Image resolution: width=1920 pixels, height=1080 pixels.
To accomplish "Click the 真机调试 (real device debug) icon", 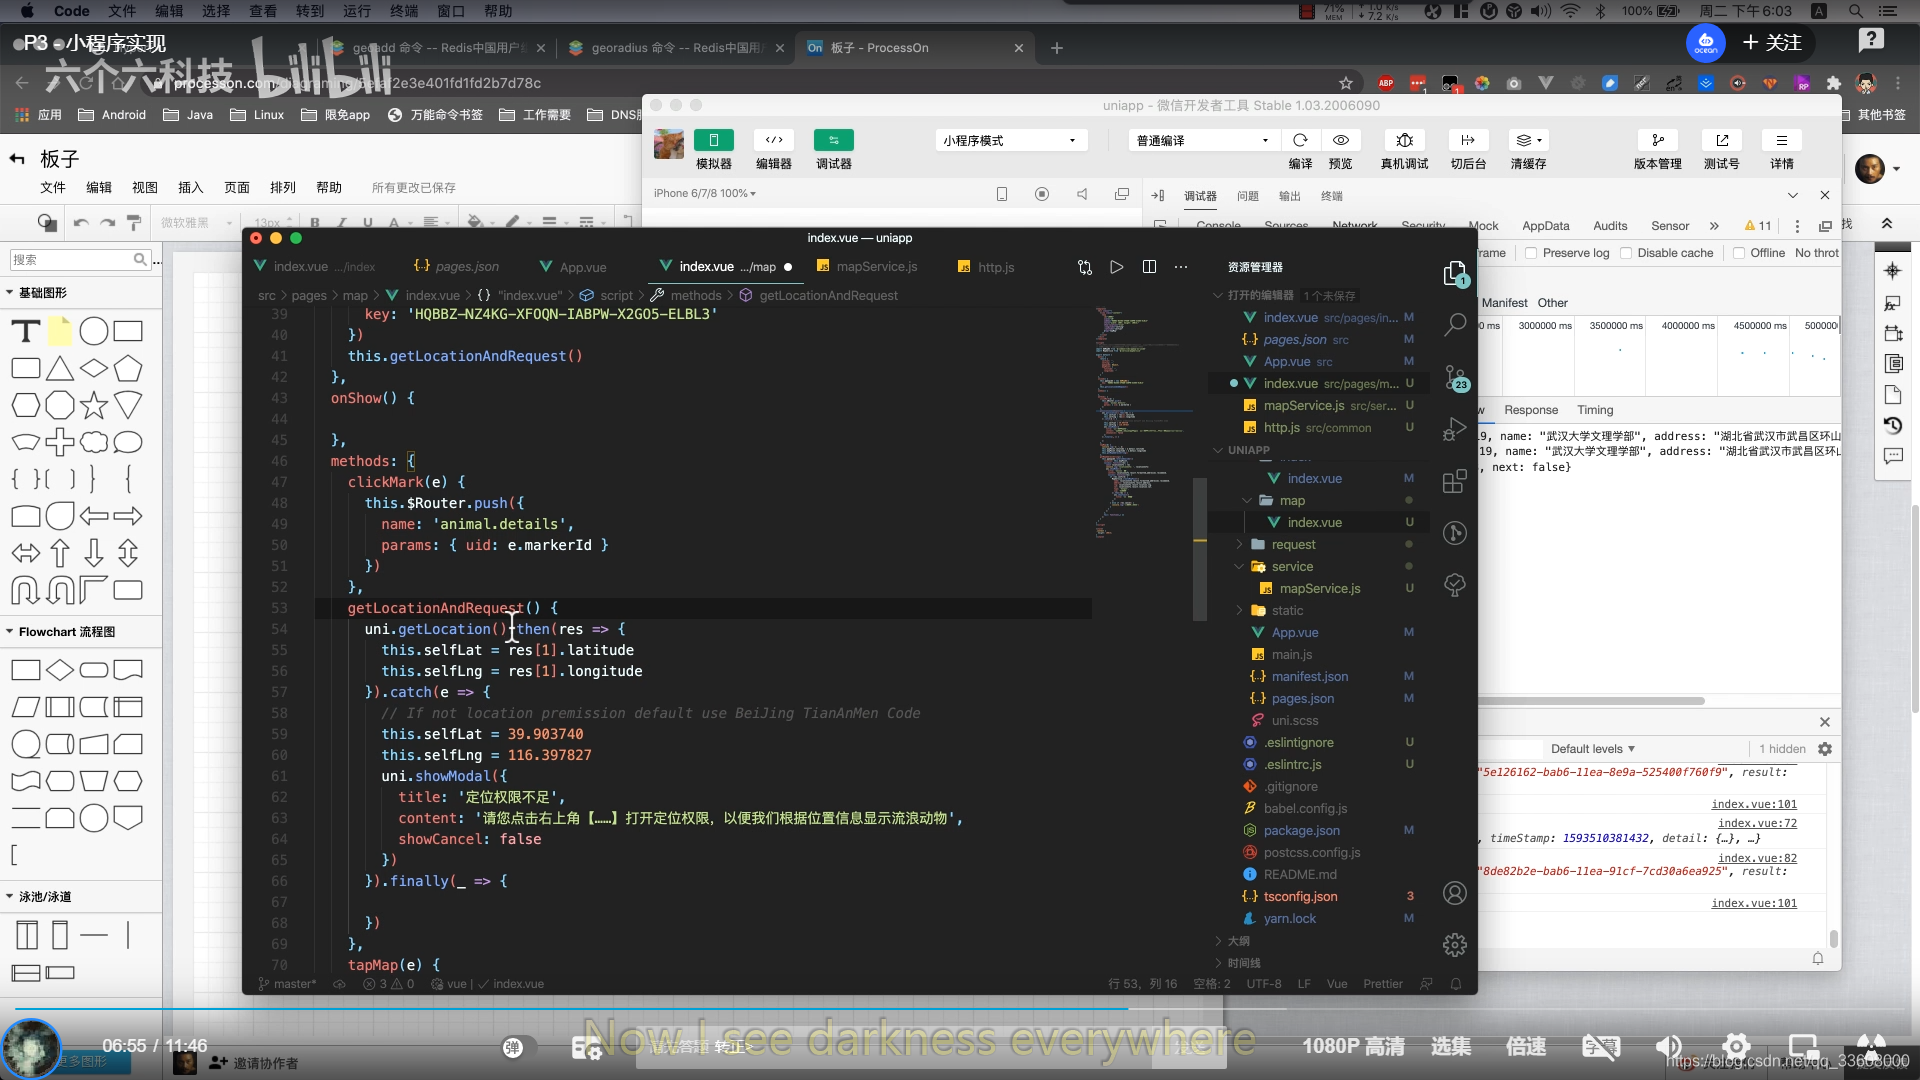I will [1404, 141].
